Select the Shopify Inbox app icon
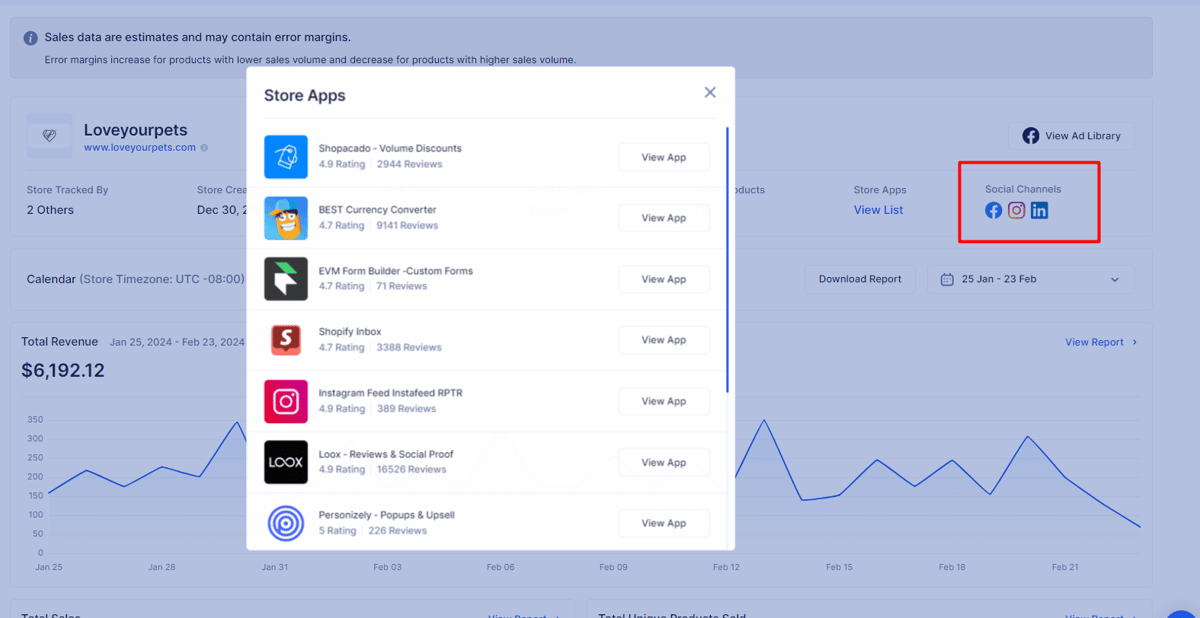The height and width of the screenshot is (618, 1200). coord(286,340)
